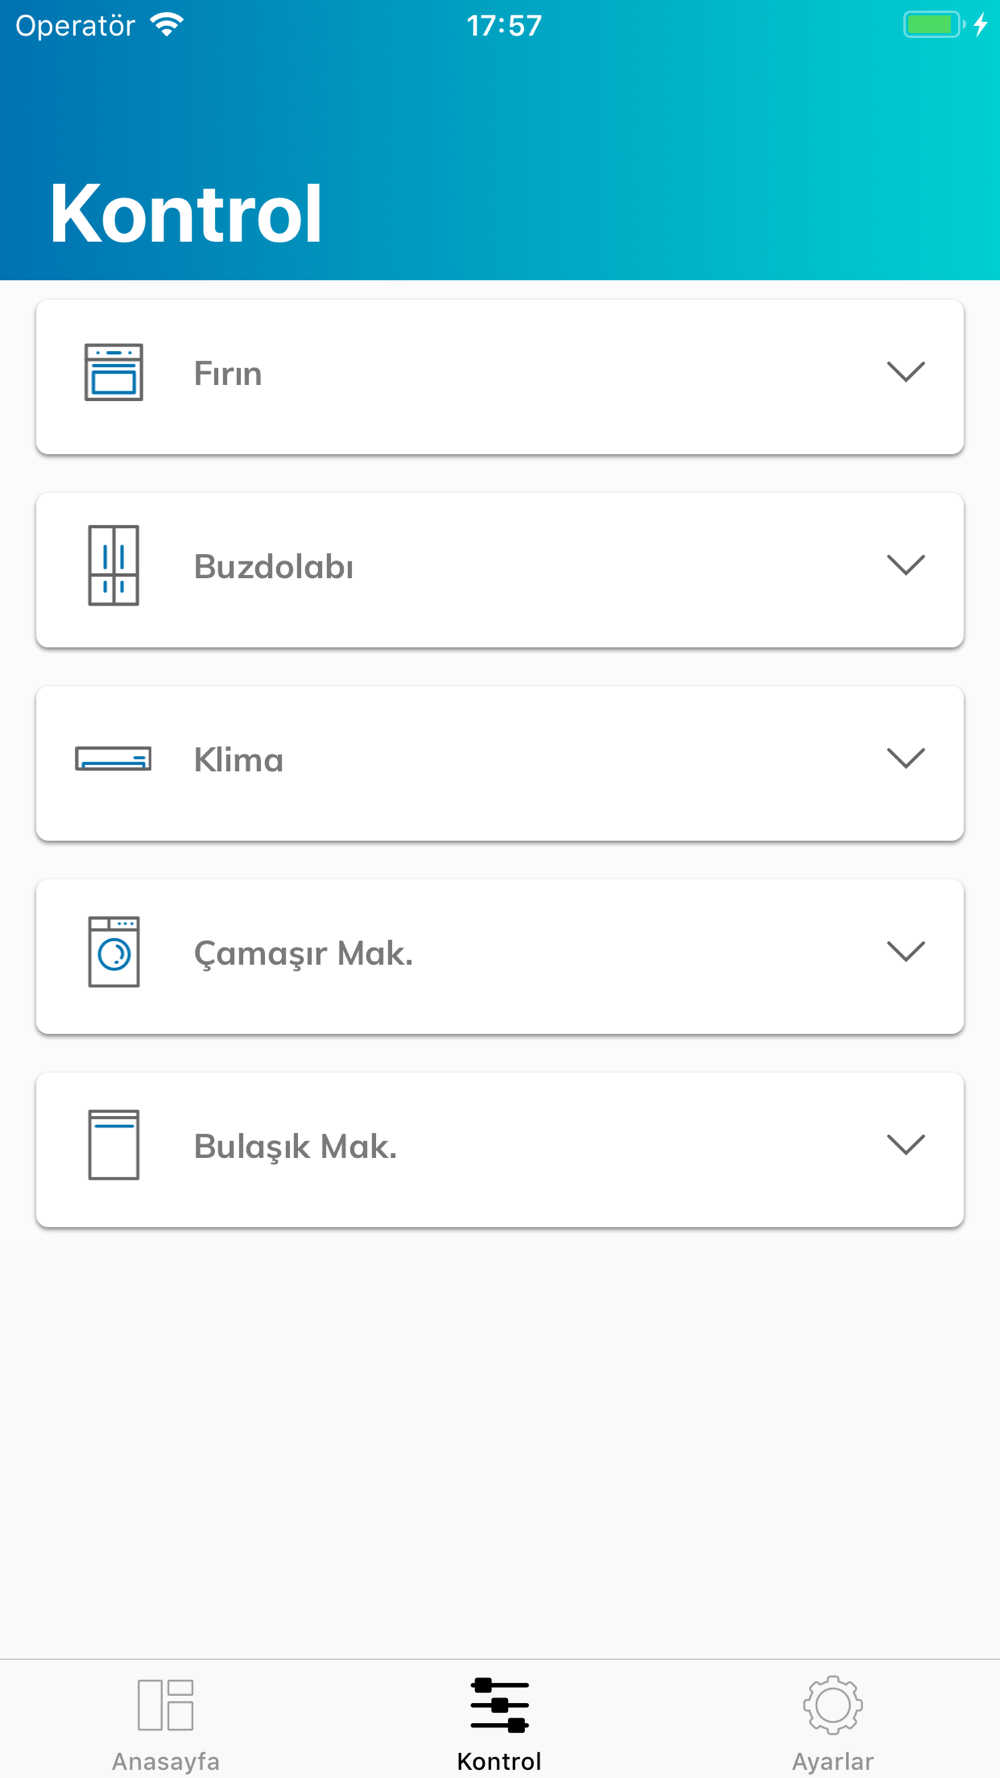Screen dimensions: 1000x1778
Task: Tap the refrigerator icon beside Buzdolabı
Action: (x=114, y=565)
